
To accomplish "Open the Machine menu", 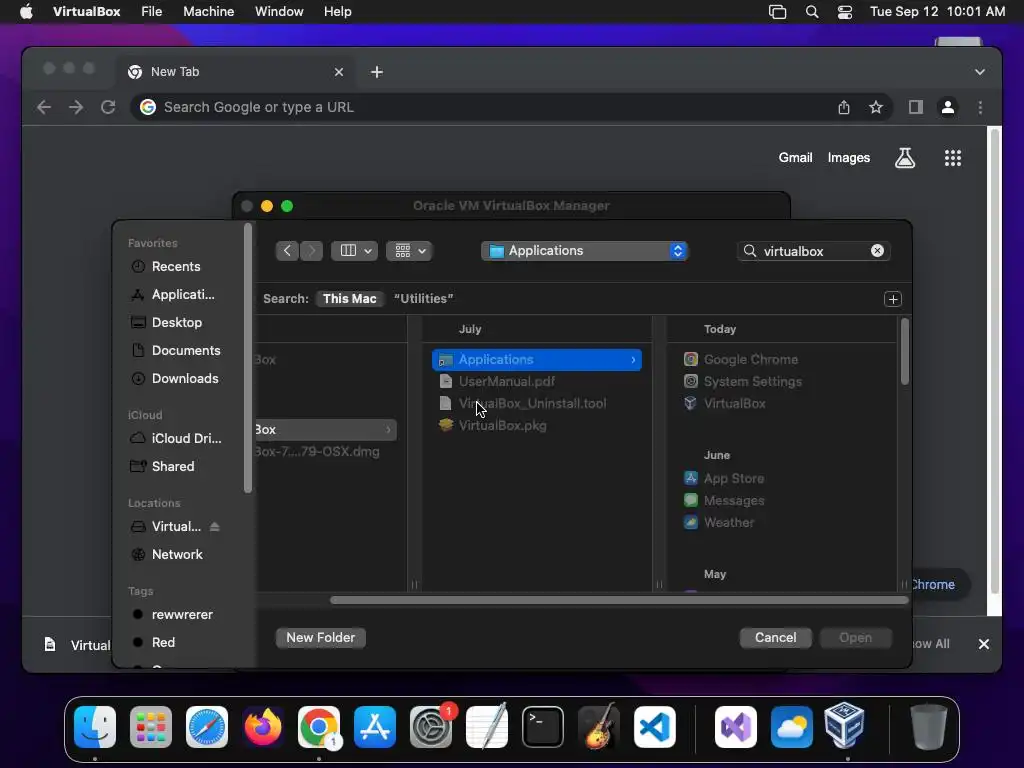I will pos(208,12).
